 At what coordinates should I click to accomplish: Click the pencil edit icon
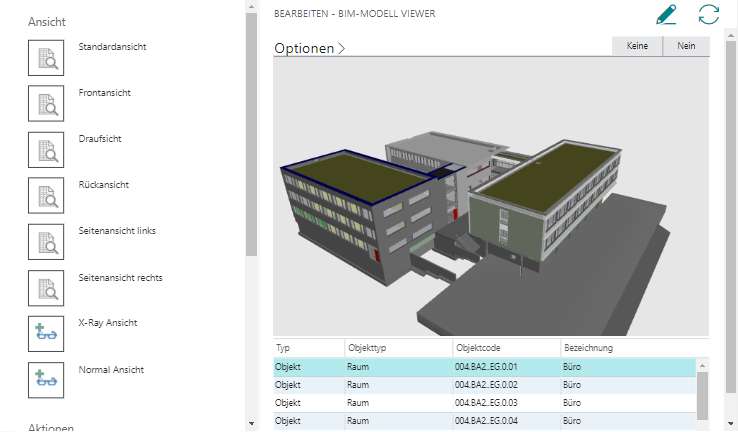point(666,14)
